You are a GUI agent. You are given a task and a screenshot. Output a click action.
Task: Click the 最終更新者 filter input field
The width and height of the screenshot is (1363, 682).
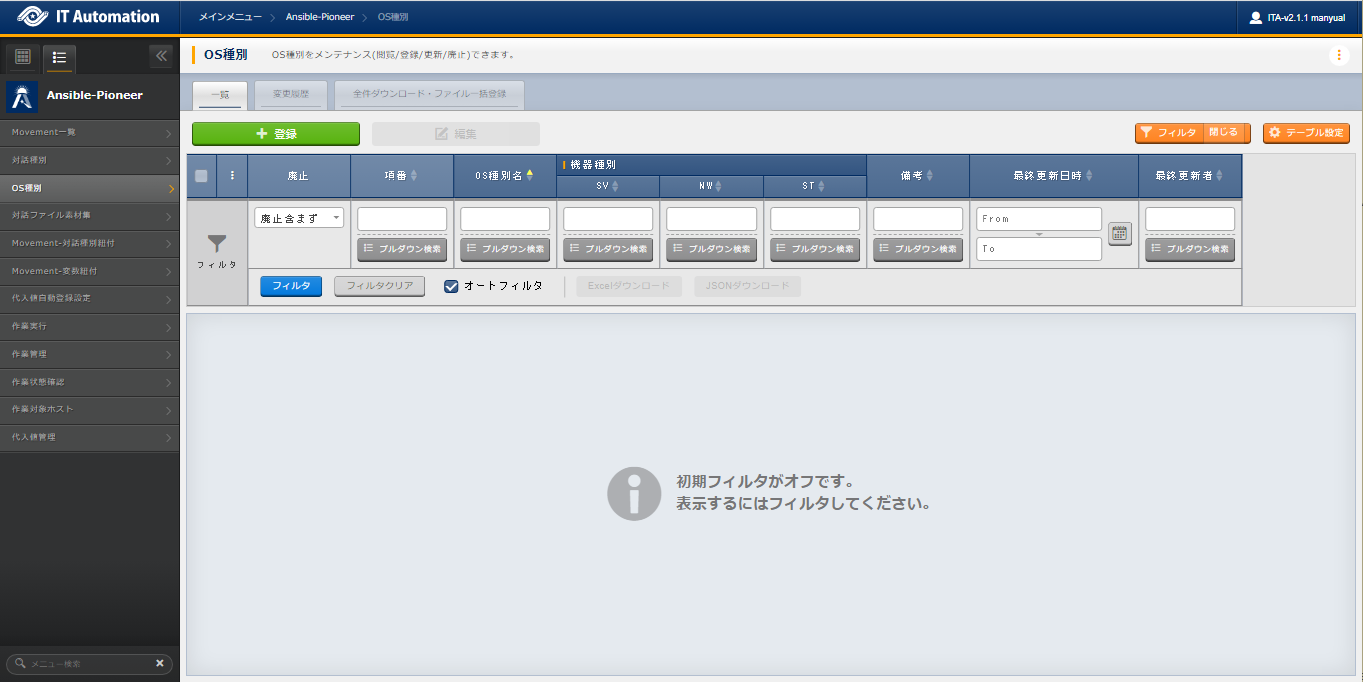click(x=1190, y=218)
